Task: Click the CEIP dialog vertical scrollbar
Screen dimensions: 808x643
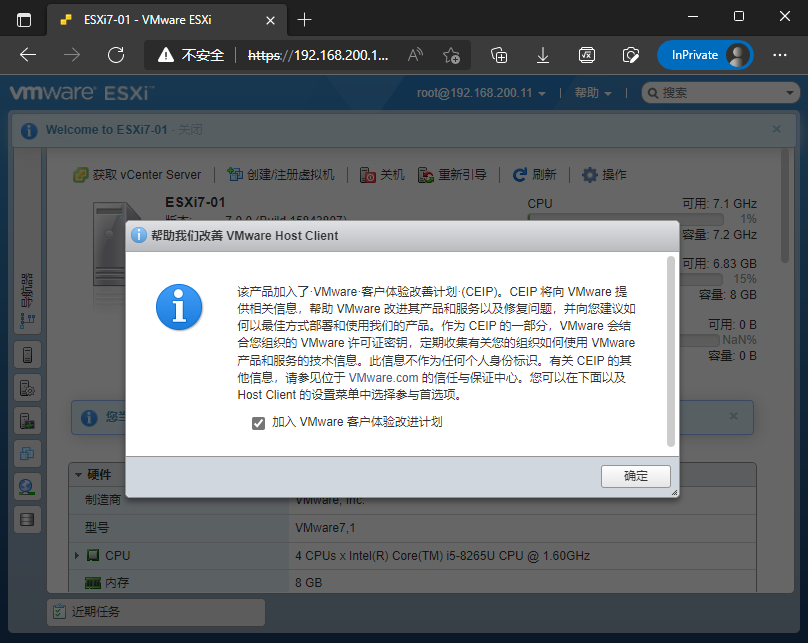Action: pyautogui.click(x=670, y=351)
